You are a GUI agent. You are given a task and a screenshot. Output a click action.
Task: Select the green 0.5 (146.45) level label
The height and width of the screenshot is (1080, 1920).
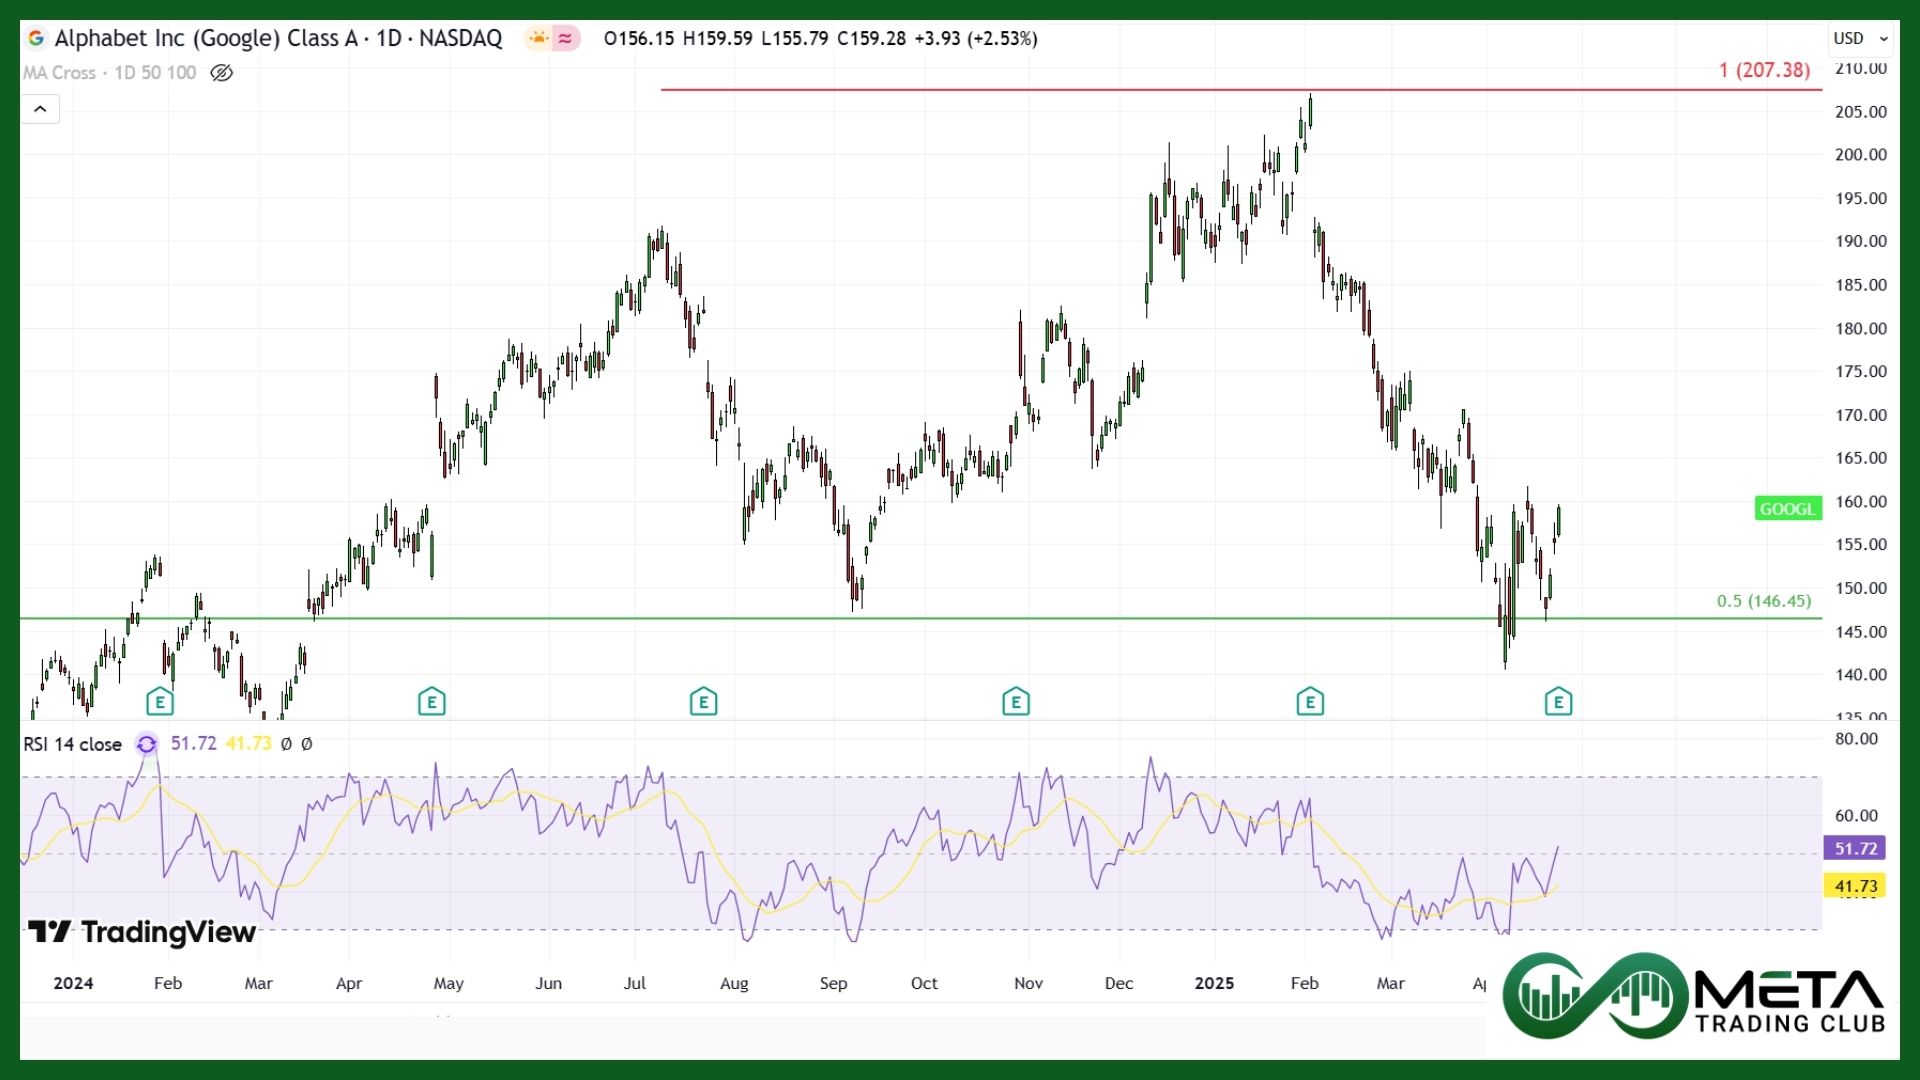click(x=1764, y=601)
